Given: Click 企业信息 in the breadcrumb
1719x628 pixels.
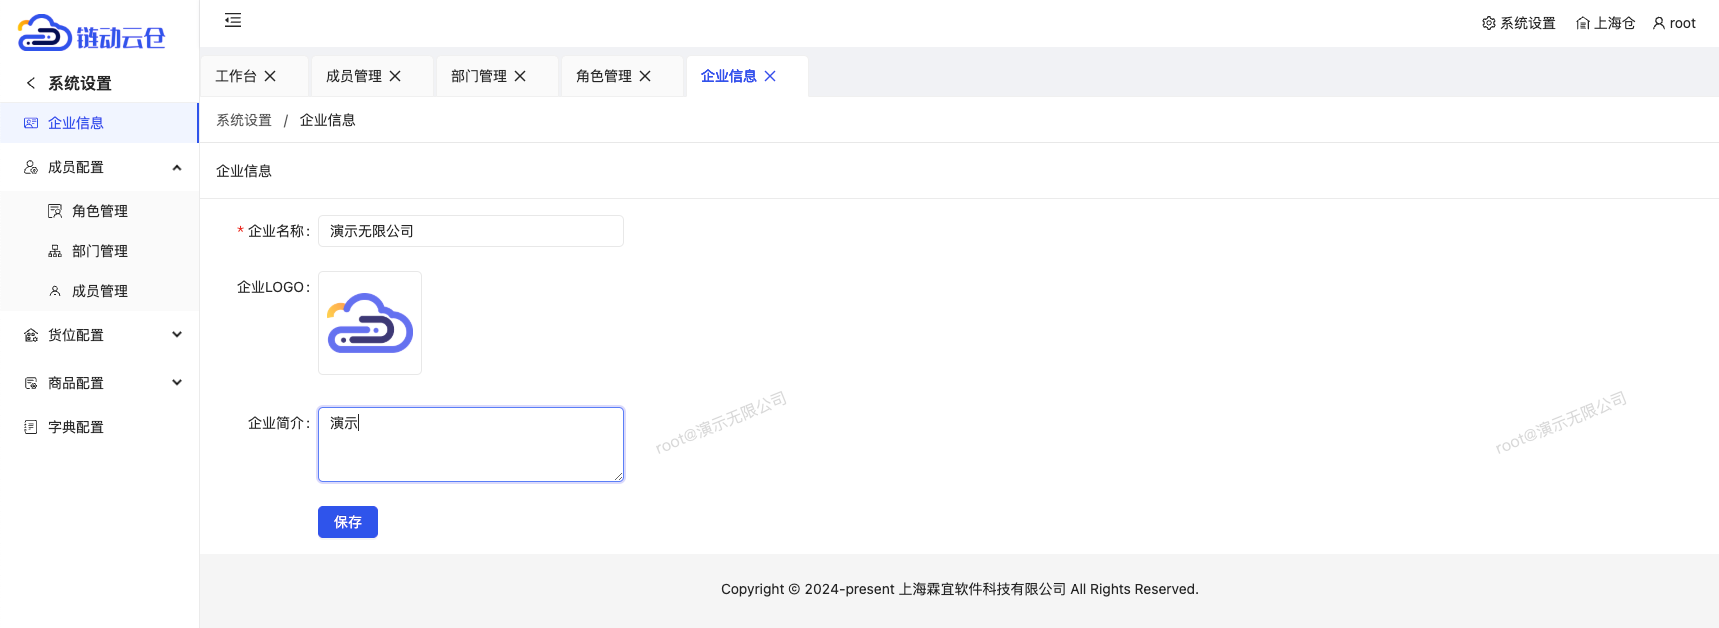Looking at the screenshot, I should coord(328,120).
